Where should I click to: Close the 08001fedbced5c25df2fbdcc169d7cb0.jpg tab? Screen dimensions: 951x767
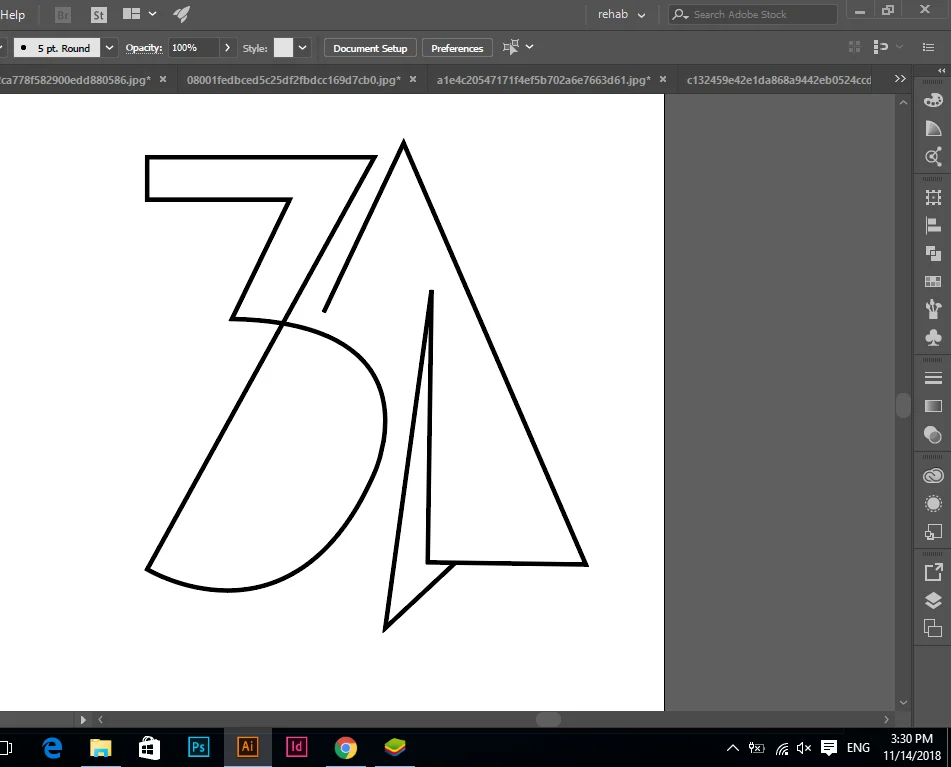pos(413,79)
